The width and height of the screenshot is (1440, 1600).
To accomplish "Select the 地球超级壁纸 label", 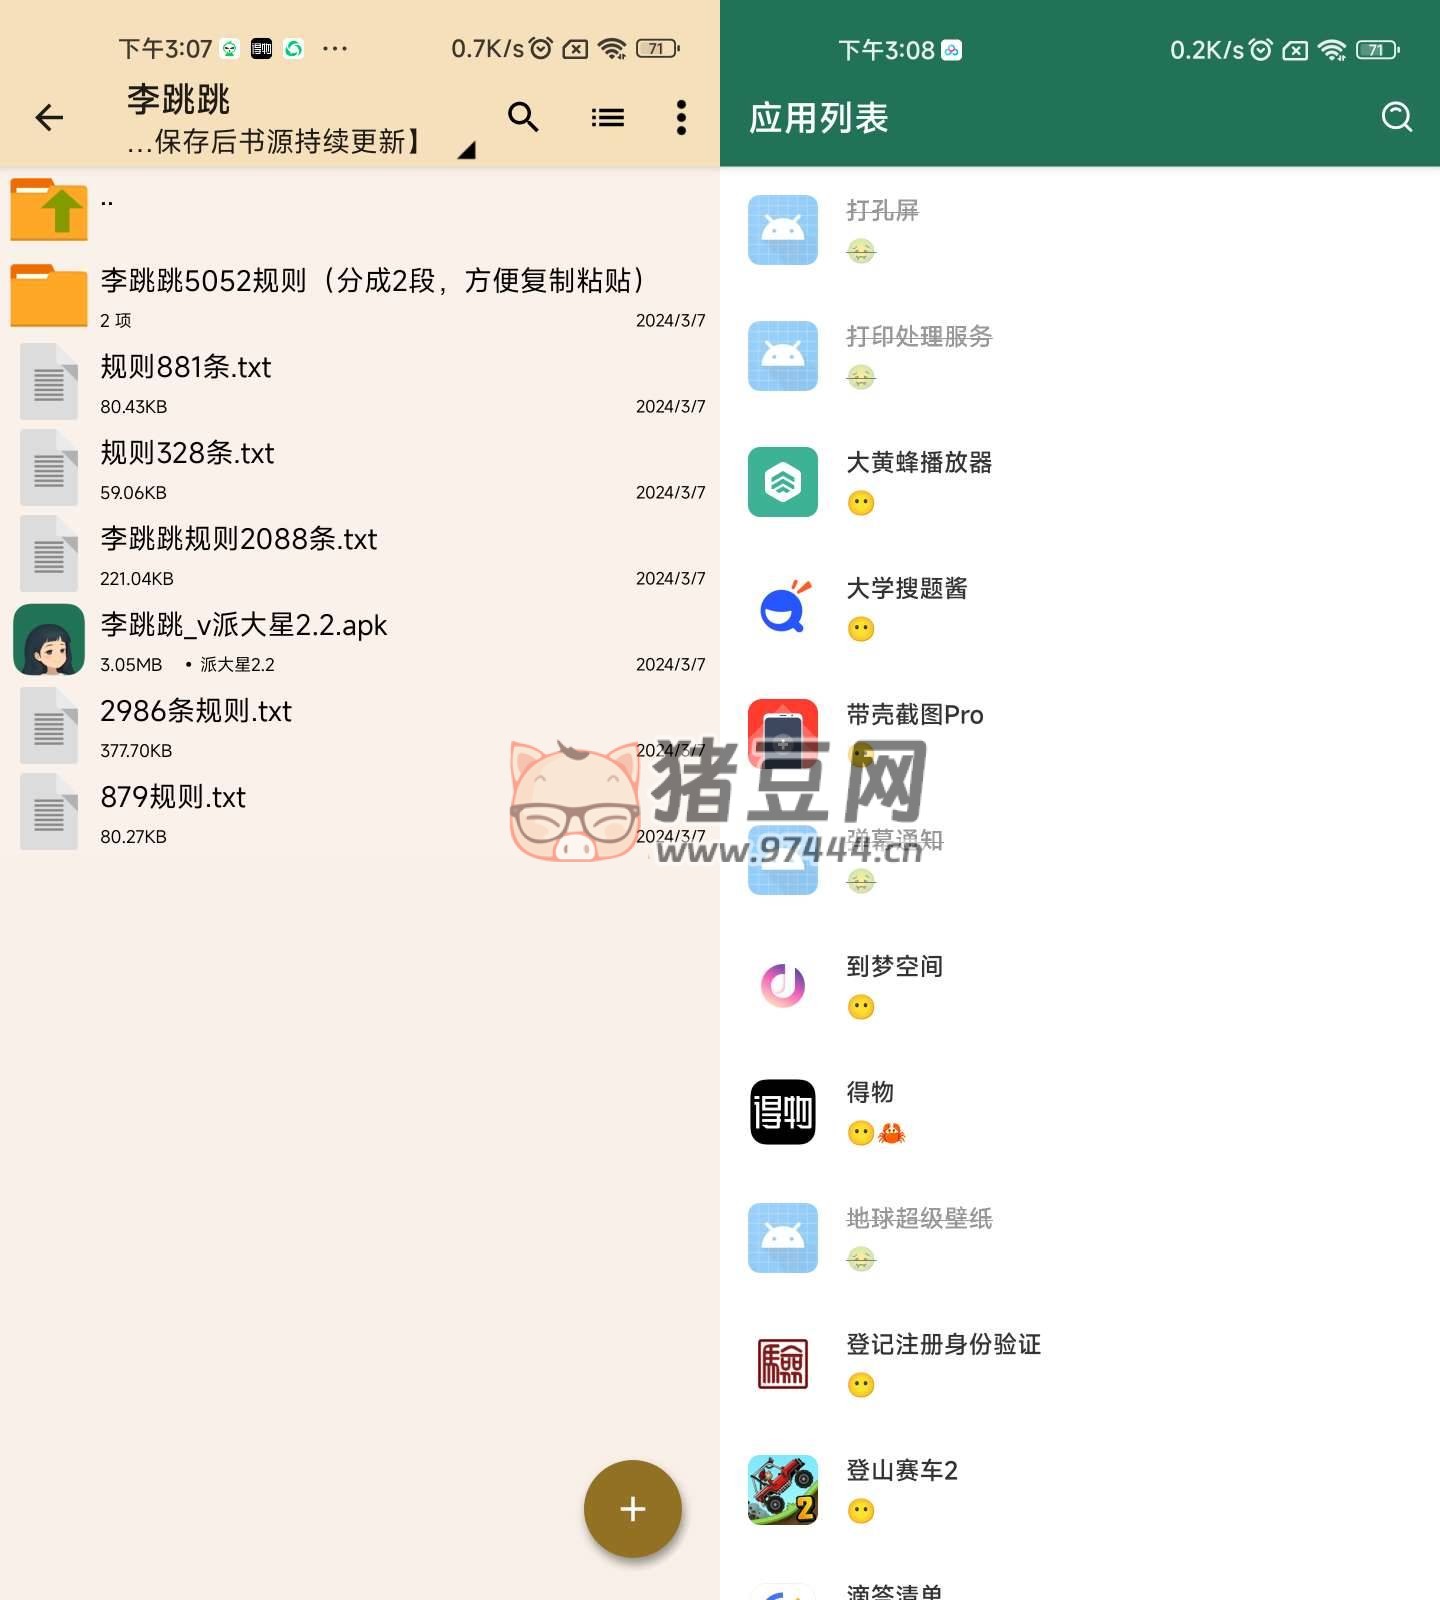I will point(919,1218).
